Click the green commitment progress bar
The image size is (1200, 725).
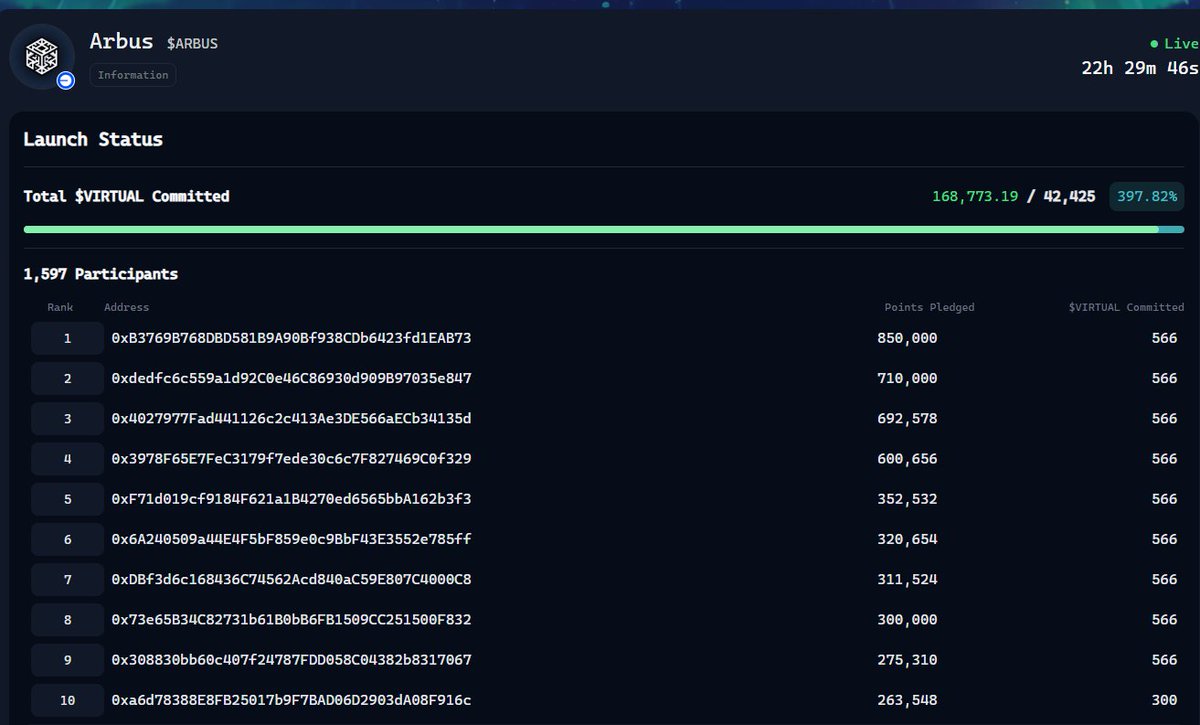[x=600, y=229]
